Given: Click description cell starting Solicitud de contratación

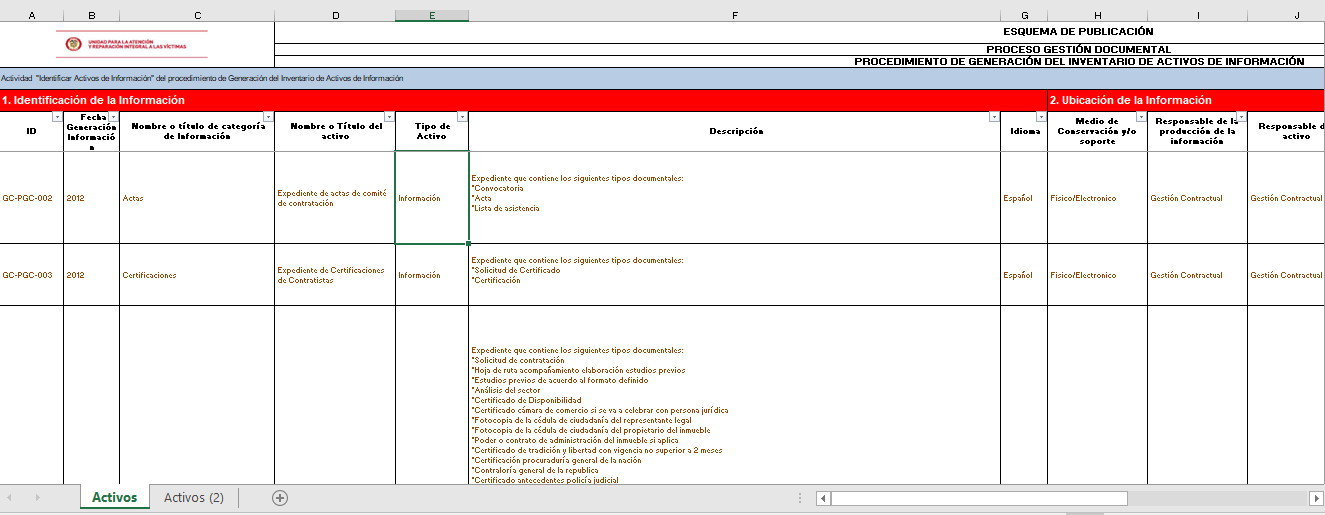Looking at the screenshot, I should click(x=734, y=395).
